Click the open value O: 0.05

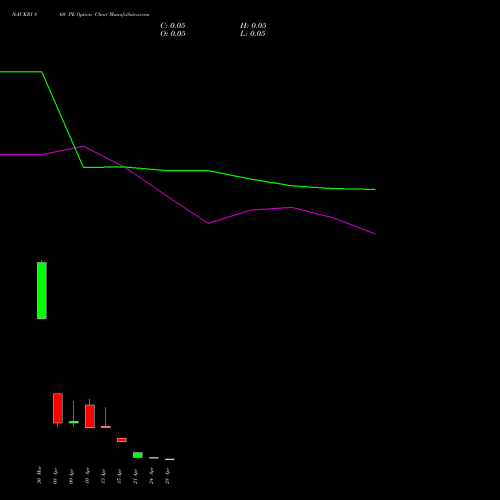coord(173,34)
